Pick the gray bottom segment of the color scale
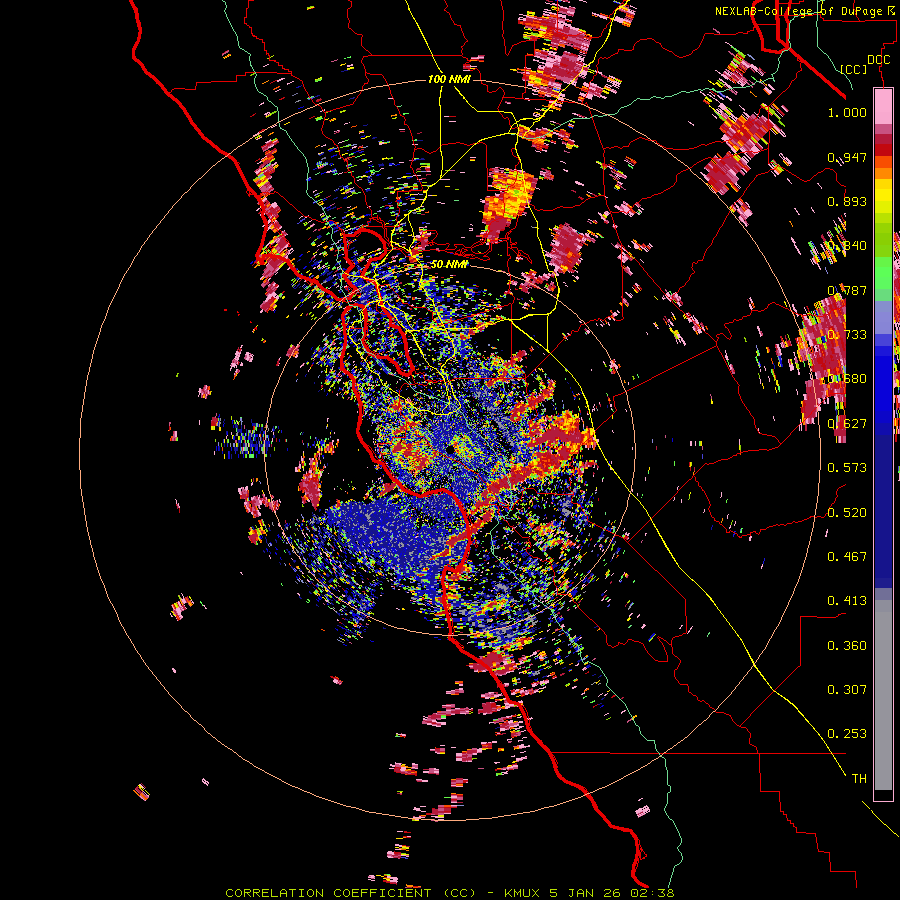The width and height of the screenshot is (900, 900). point(883,695)
